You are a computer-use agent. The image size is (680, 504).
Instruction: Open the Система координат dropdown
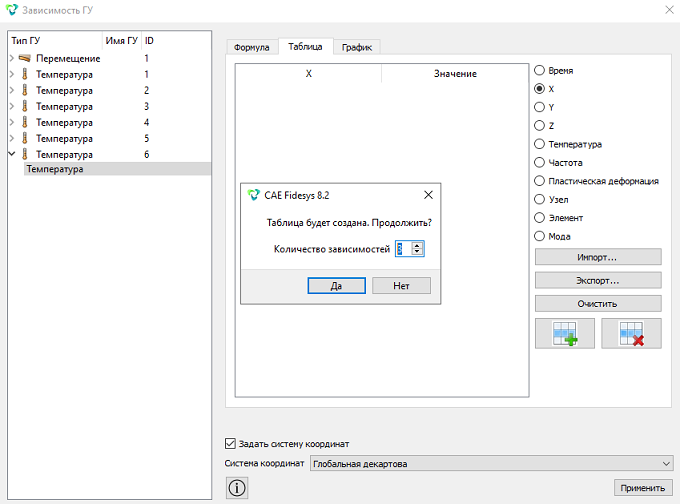[492, 463]
